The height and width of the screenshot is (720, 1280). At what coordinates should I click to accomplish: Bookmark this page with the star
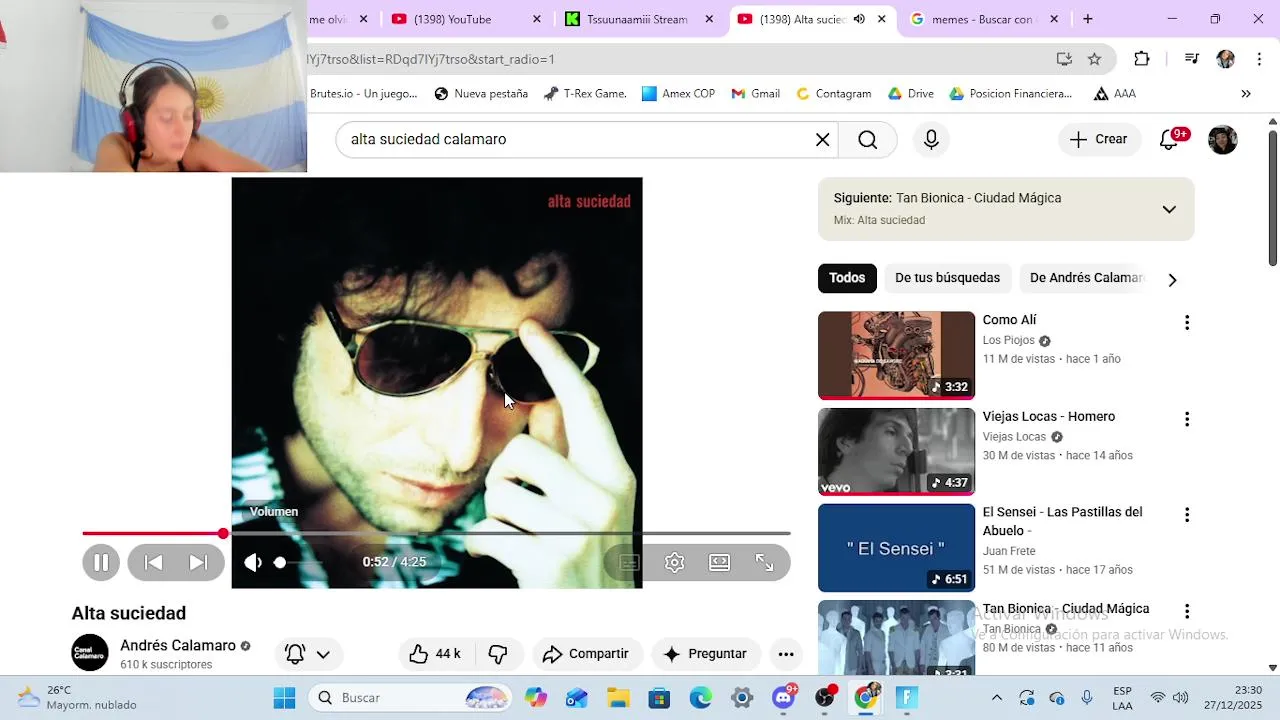pos(1095,59)
